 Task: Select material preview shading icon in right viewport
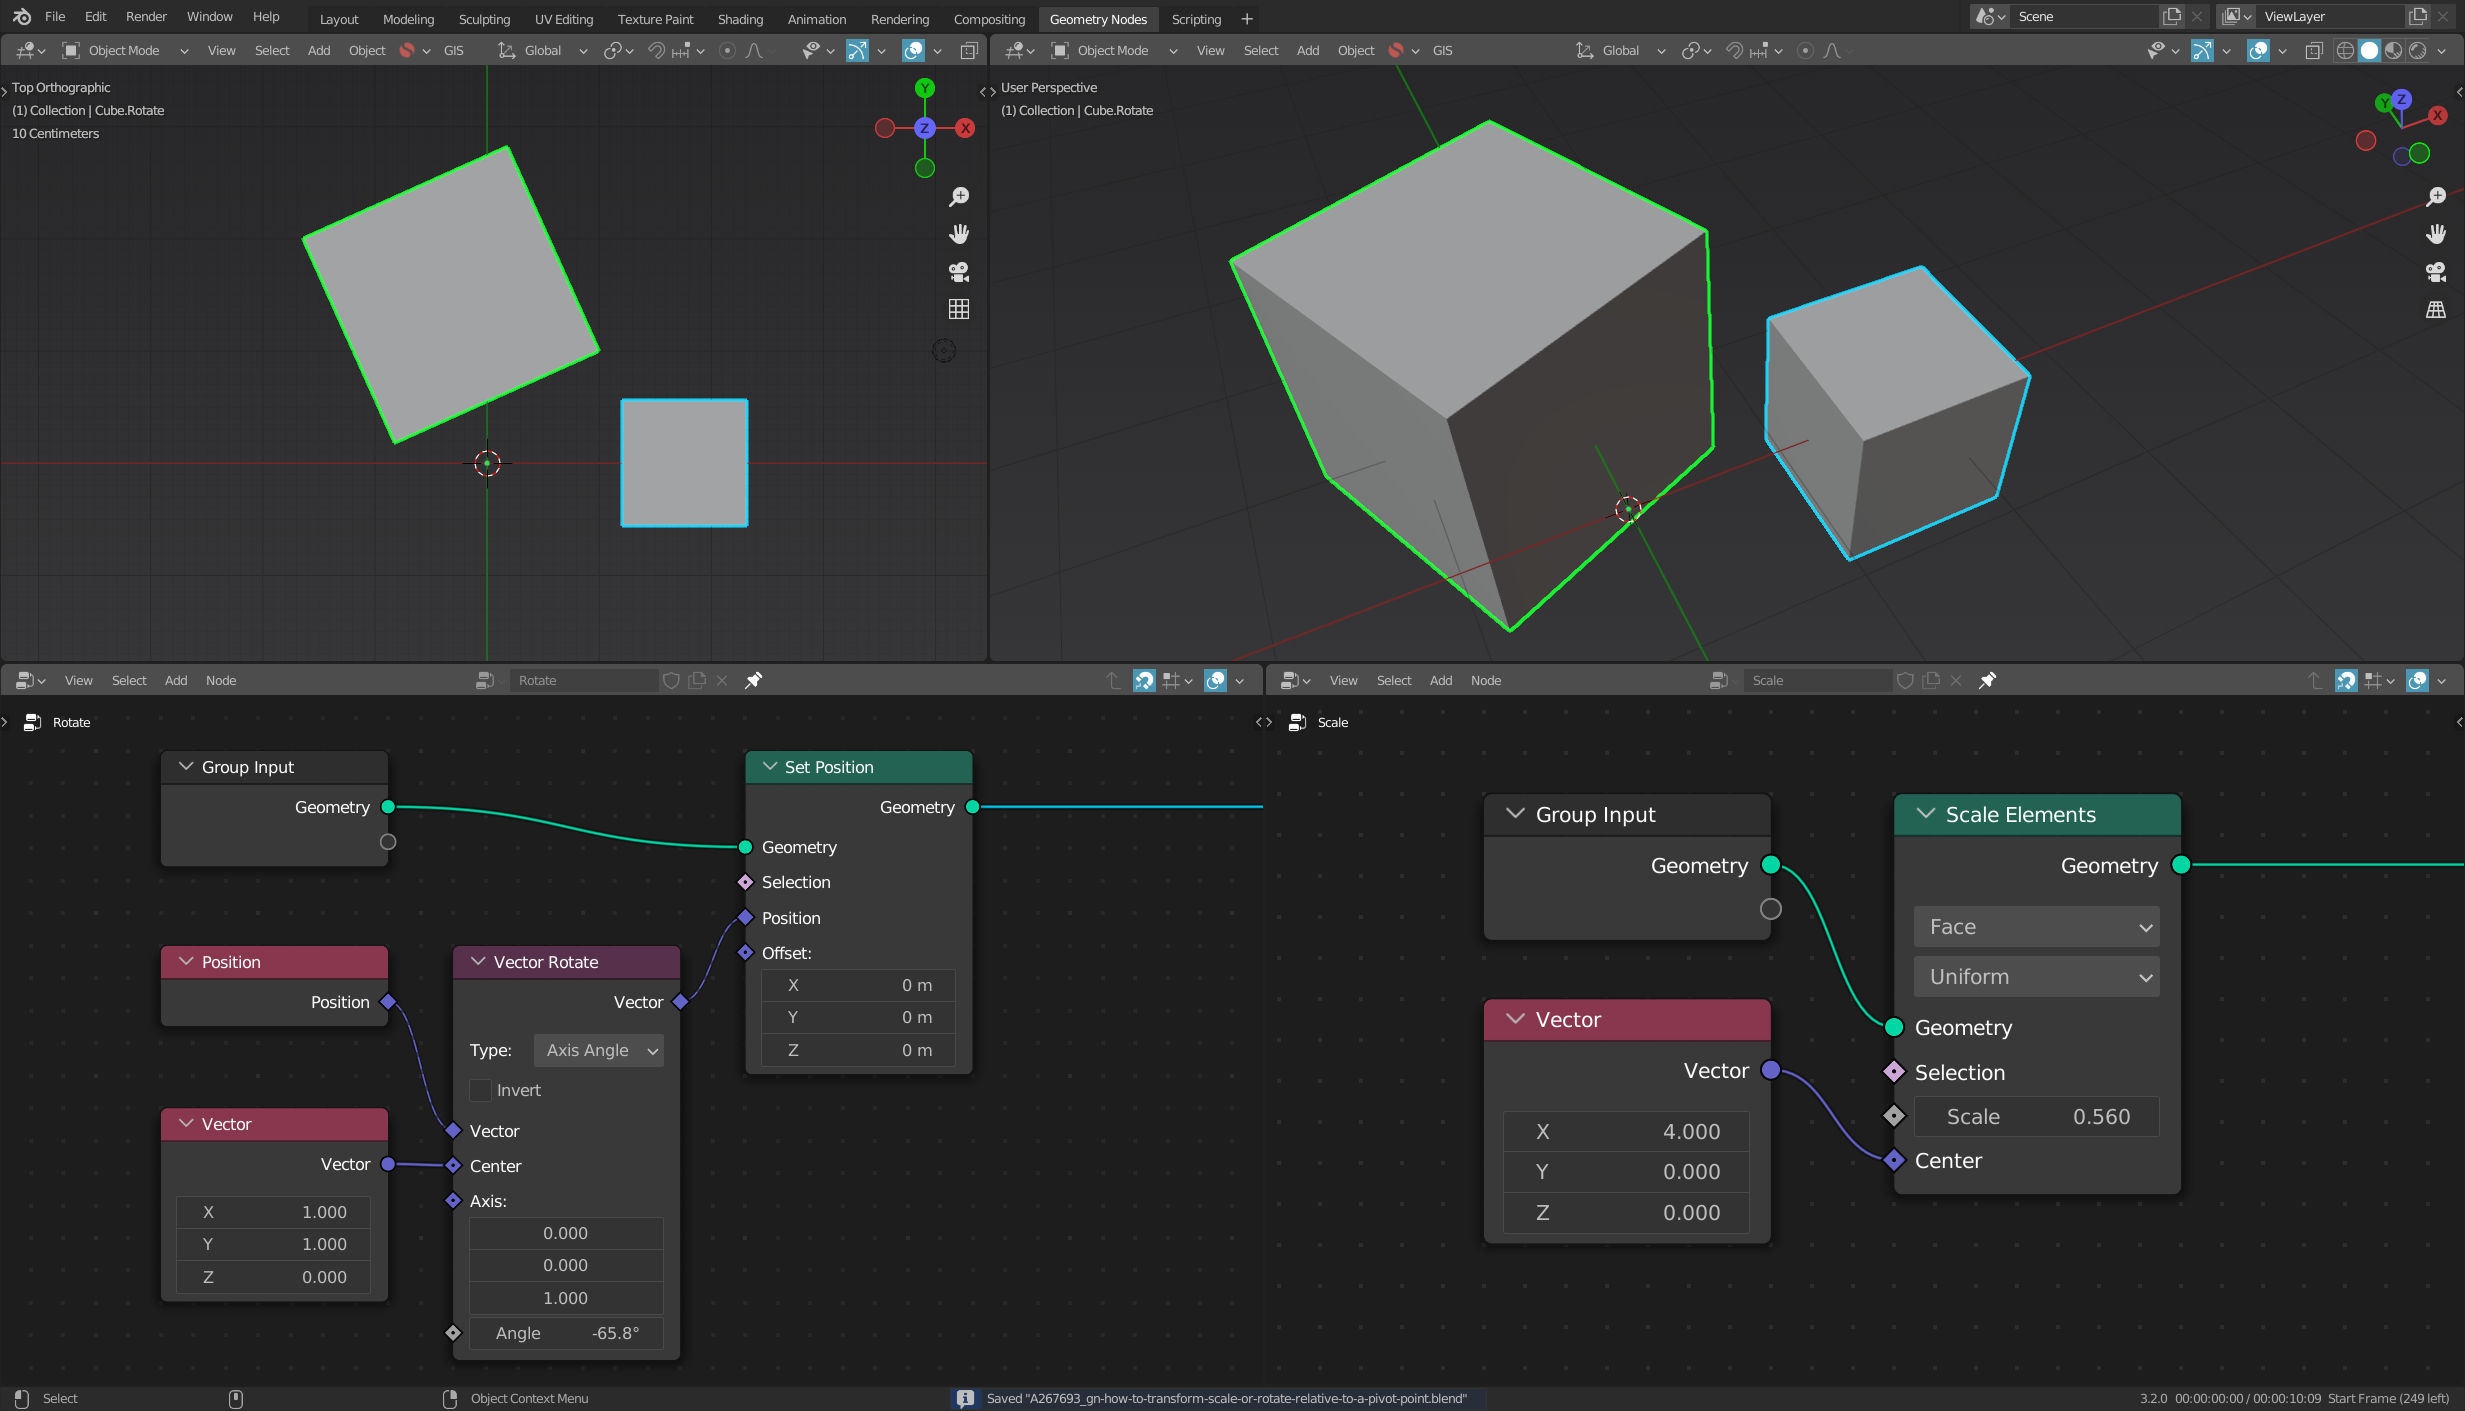click(2393, 51)
